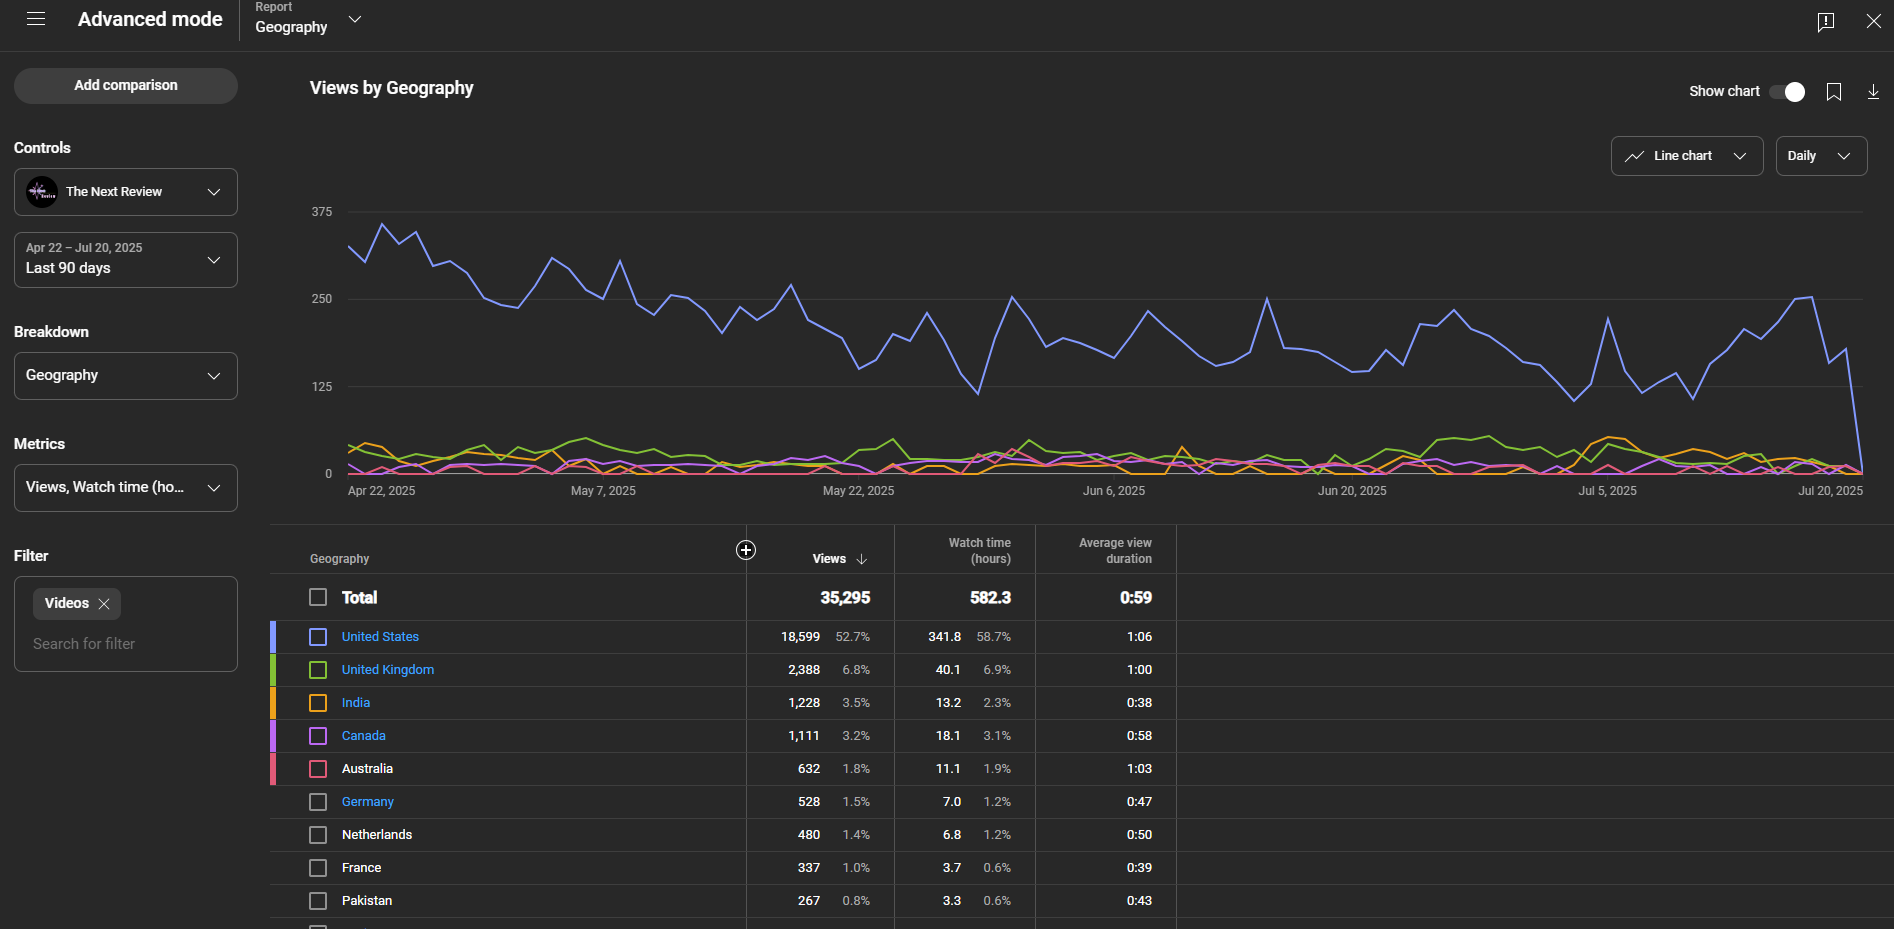Bookmark this report with the save icon

click(1833, 92)
